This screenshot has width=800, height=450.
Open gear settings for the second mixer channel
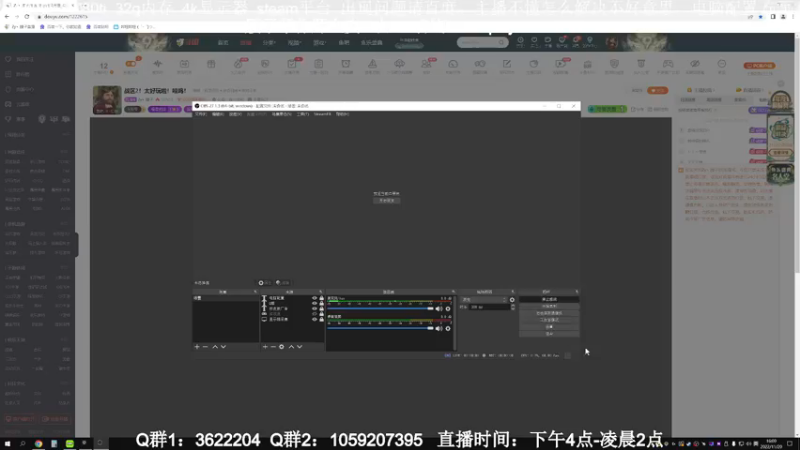coord(448,329)
